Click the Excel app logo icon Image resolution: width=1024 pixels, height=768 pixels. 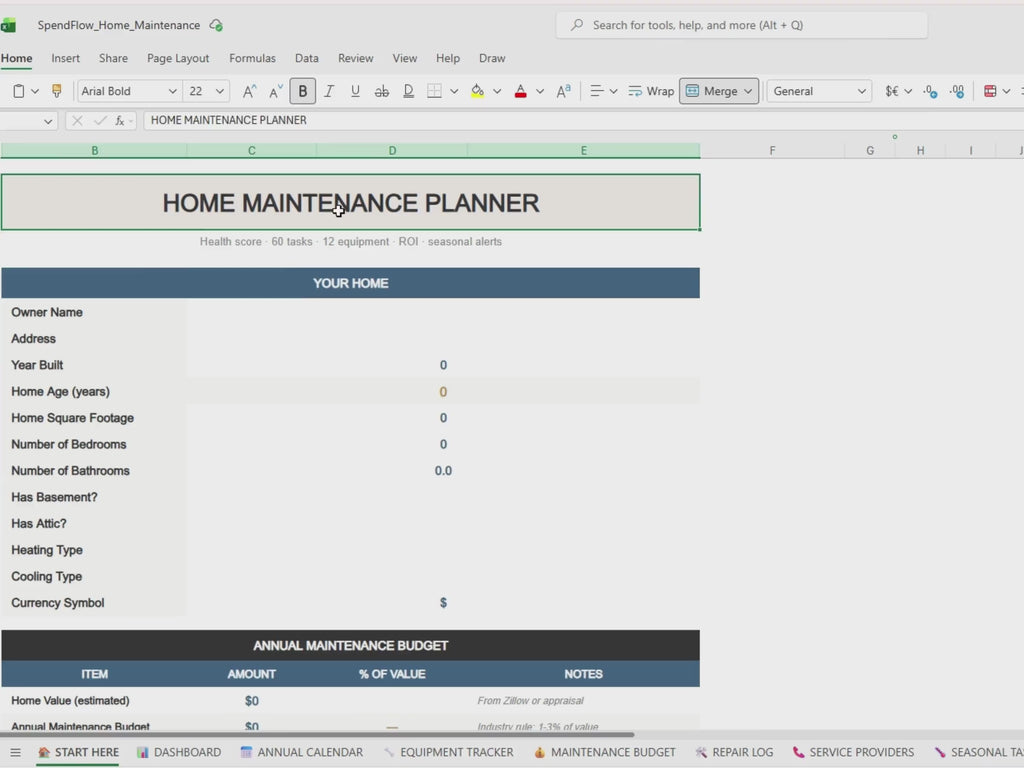pos(8,25)
